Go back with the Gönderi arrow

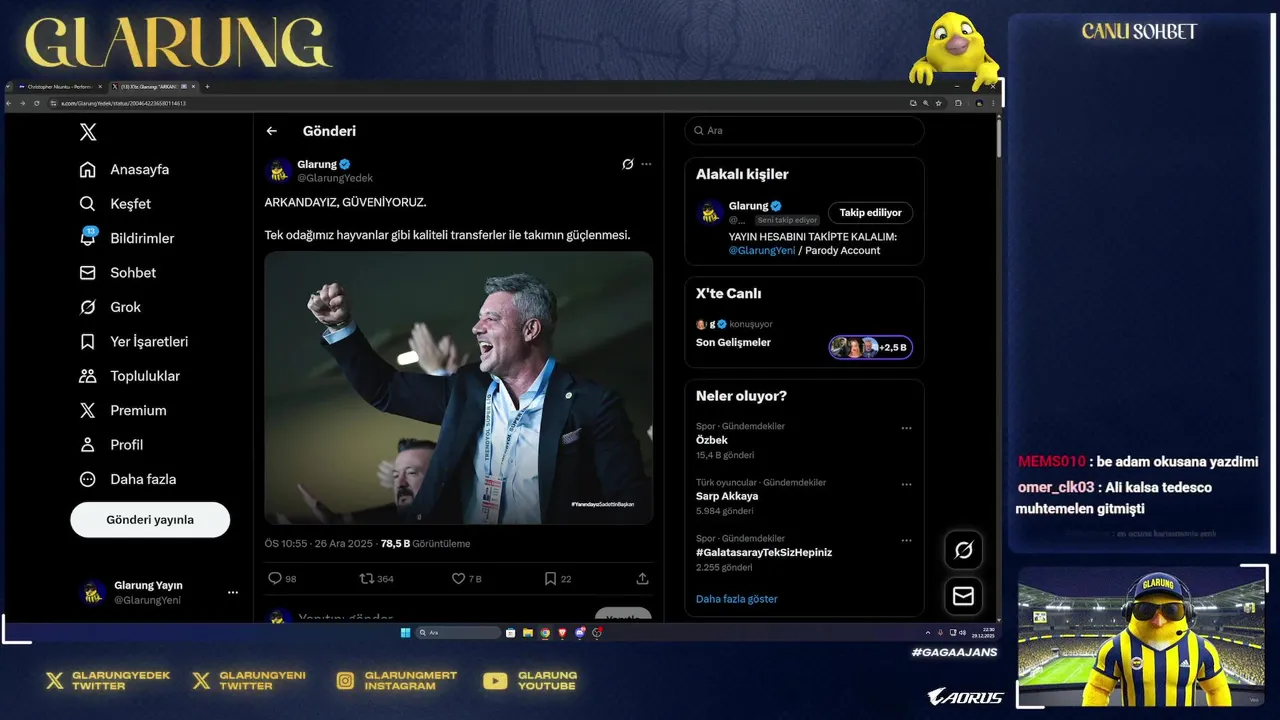point(271,131)
